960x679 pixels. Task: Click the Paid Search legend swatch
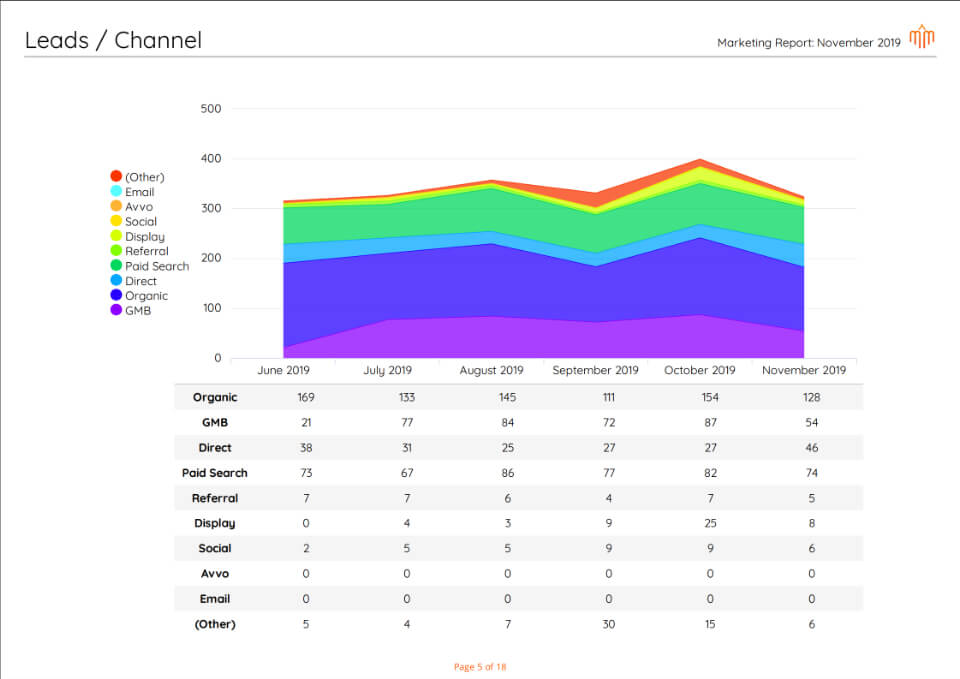(116, 265)
